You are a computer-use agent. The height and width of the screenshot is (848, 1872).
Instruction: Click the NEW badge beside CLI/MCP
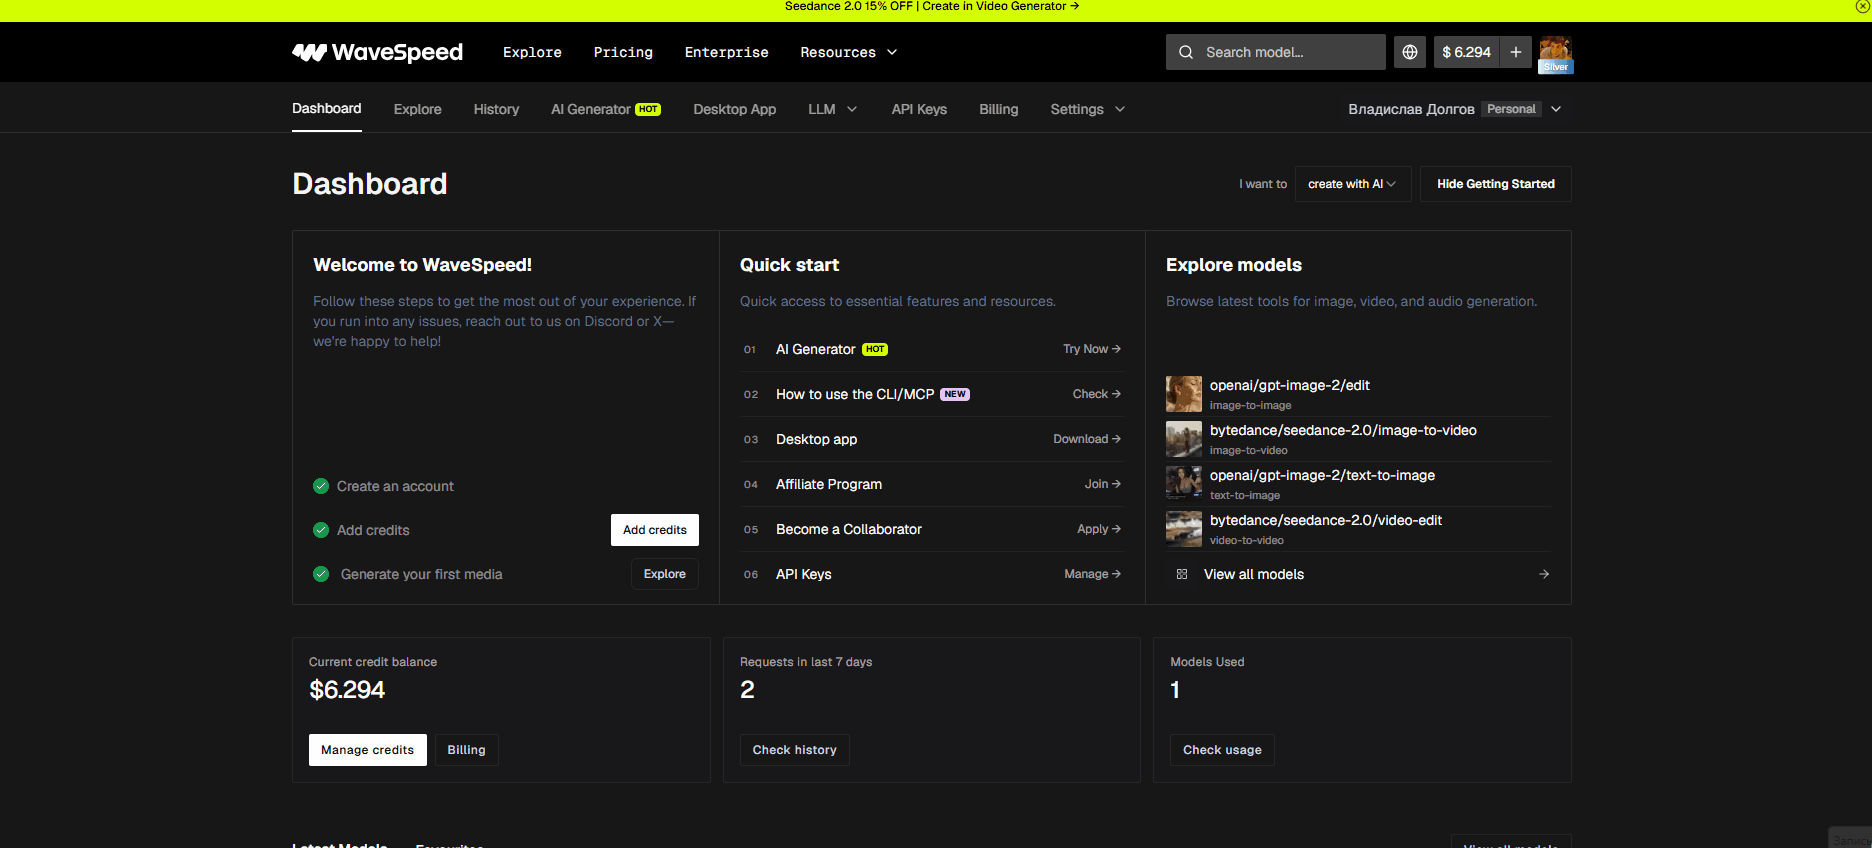pyautogui.click(x=955, y=394)
